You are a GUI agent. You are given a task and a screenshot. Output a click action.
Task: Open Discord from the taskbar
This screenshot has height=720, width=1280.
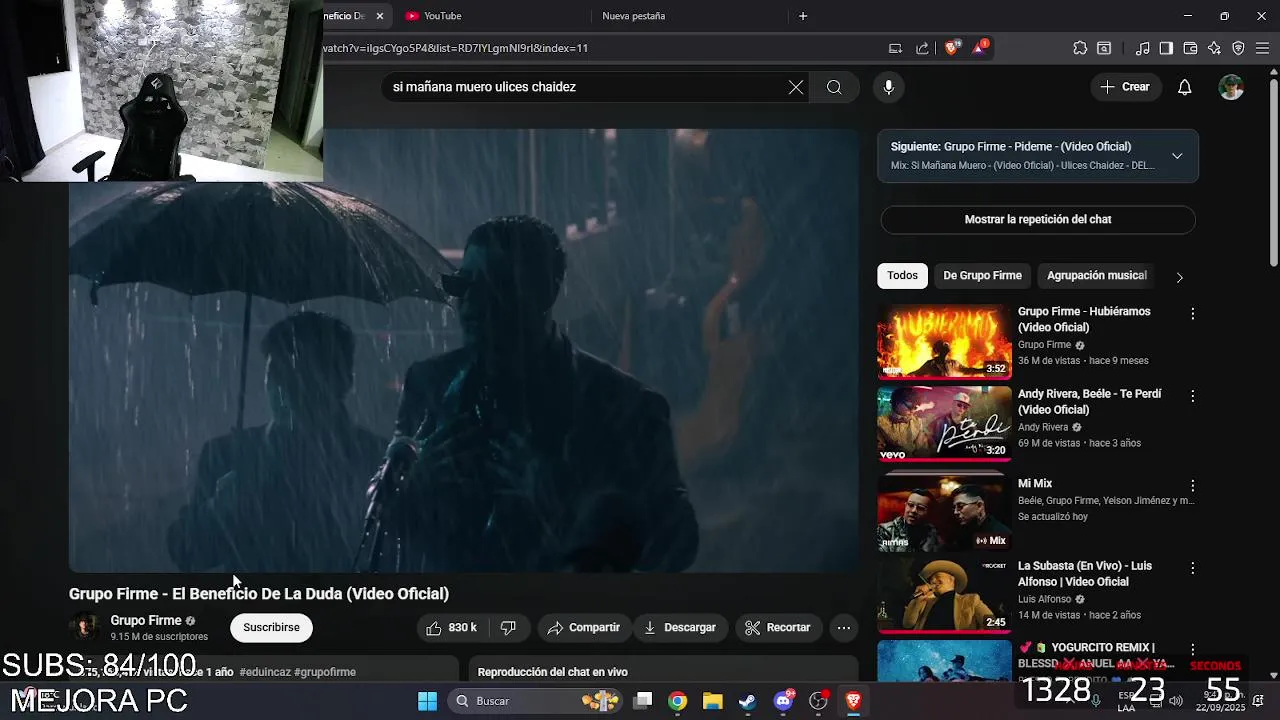[x=783, y=701]
